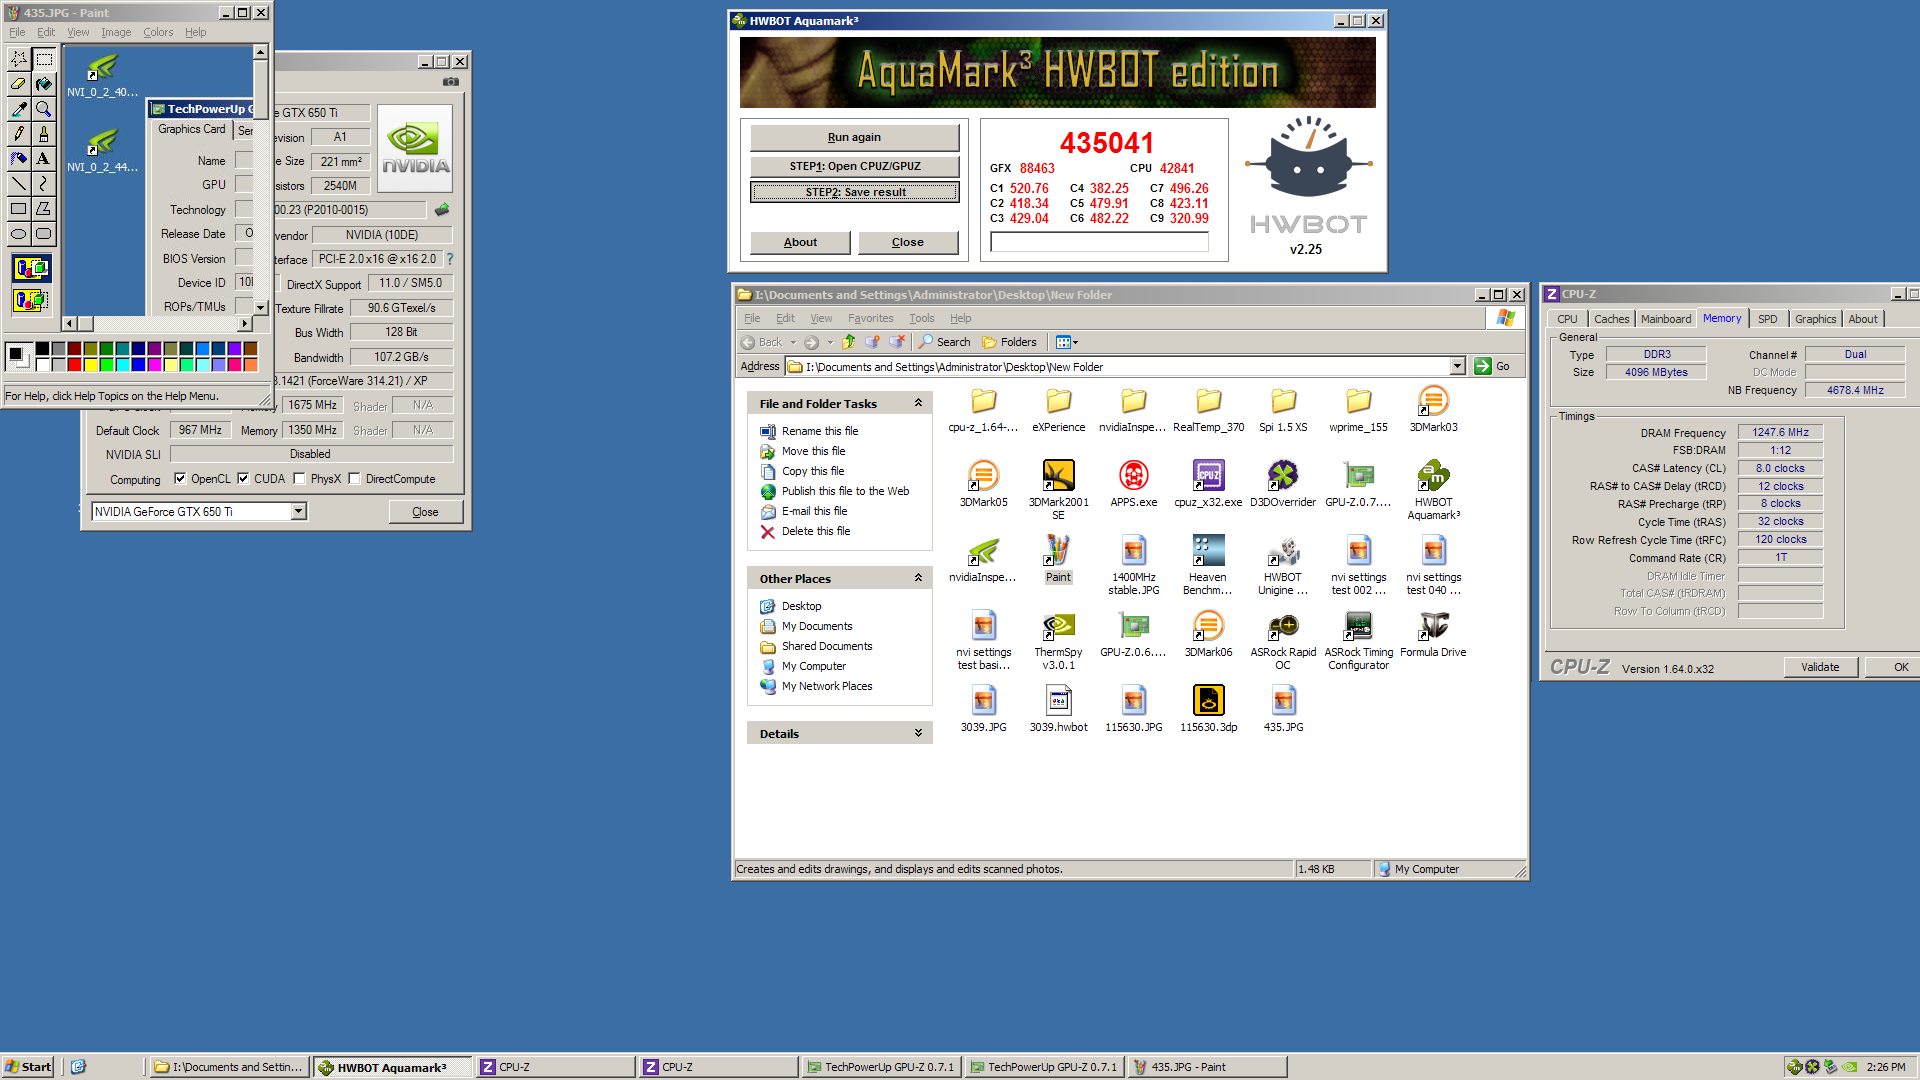Pick the black color swatch in Paint

pyautogui.click(x=42, y=348)
